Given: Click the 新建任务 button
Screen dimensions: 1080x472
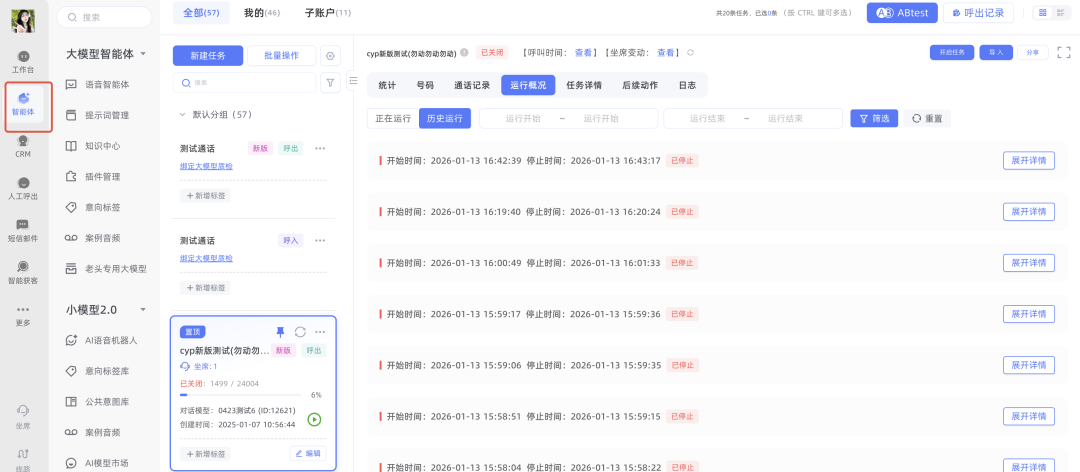Looking at the screenshot, I should (x=207, y=56).
